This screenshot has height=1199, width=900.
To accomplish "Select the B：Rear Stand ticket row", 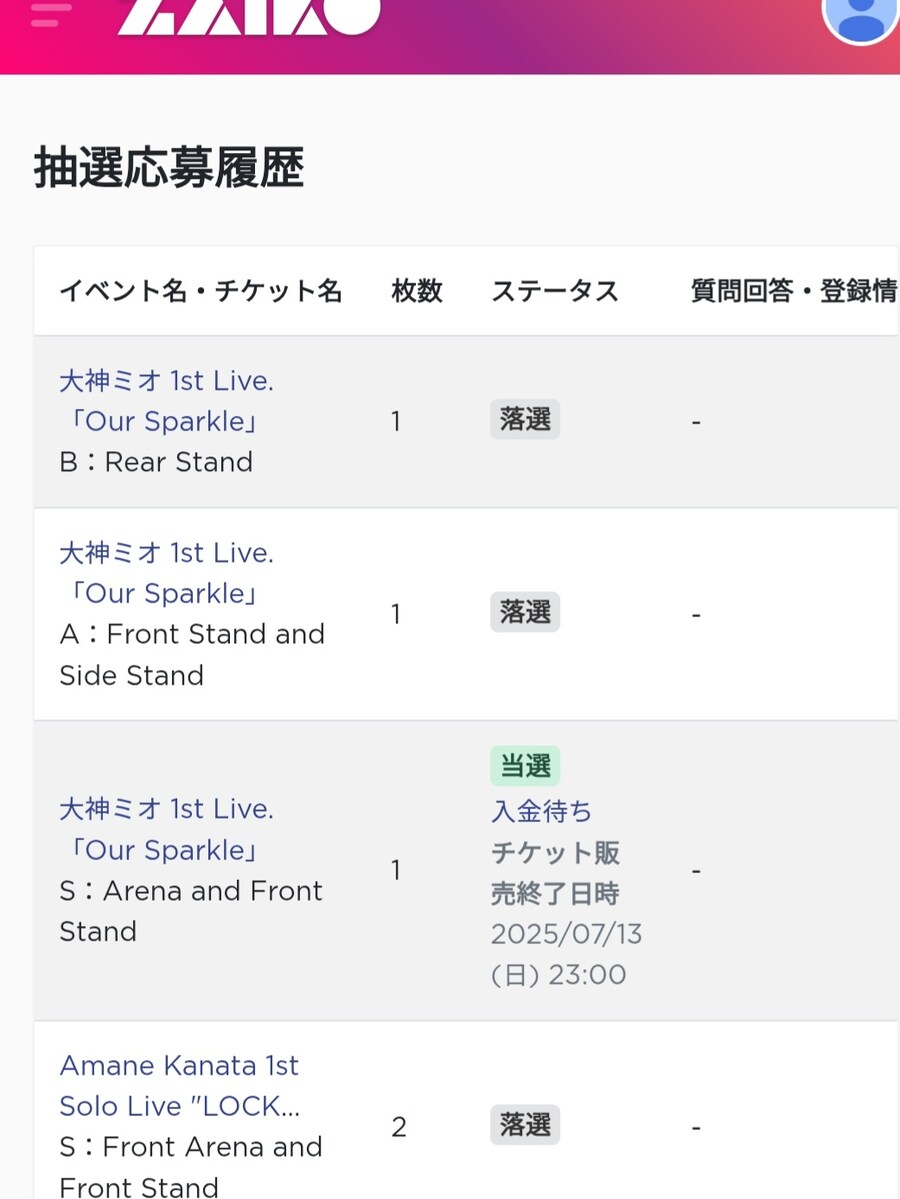I will [x=466, y=421].
